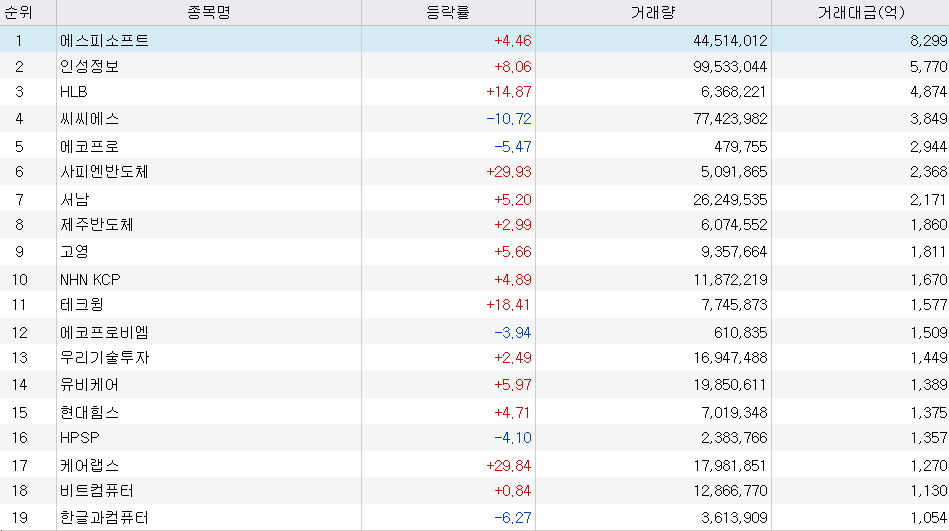The image size is (949, 531).
Task: Open the HPSP stock row
Action: click(x=474, y=437)
